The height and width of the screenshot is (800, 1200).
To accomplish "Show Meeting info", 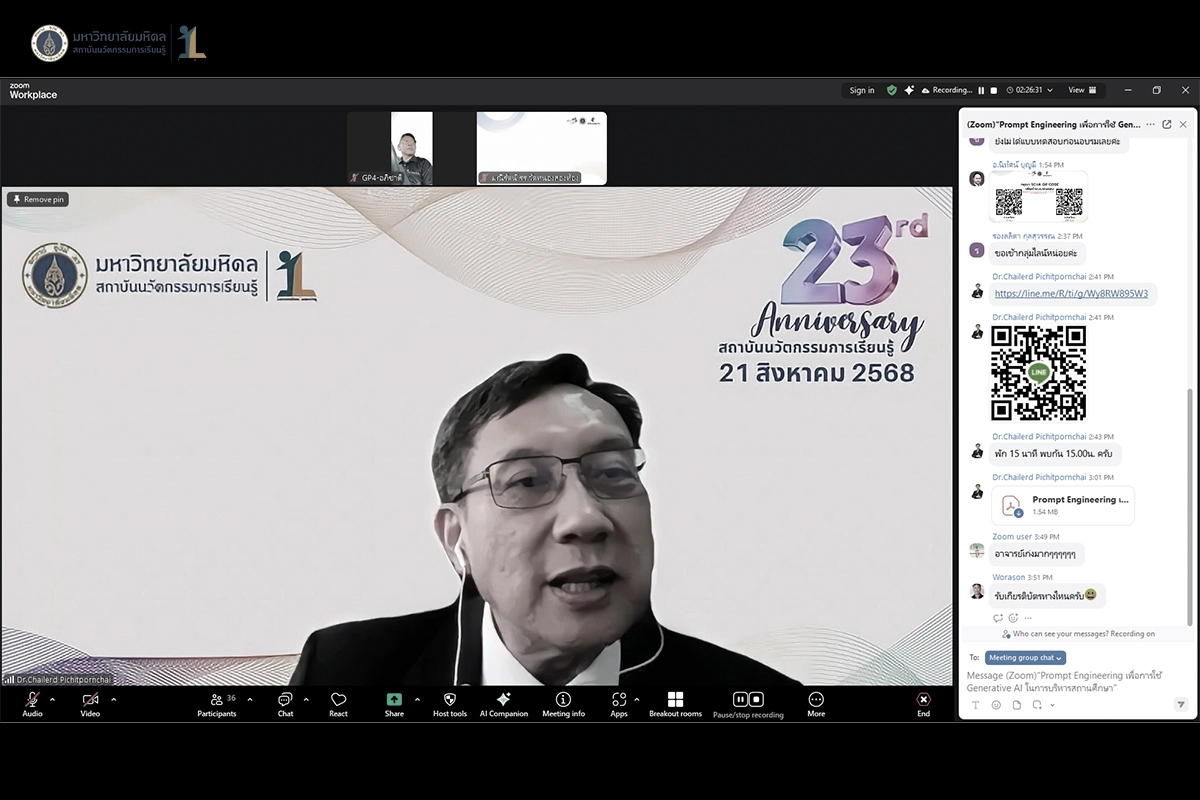I will point(563,700).
